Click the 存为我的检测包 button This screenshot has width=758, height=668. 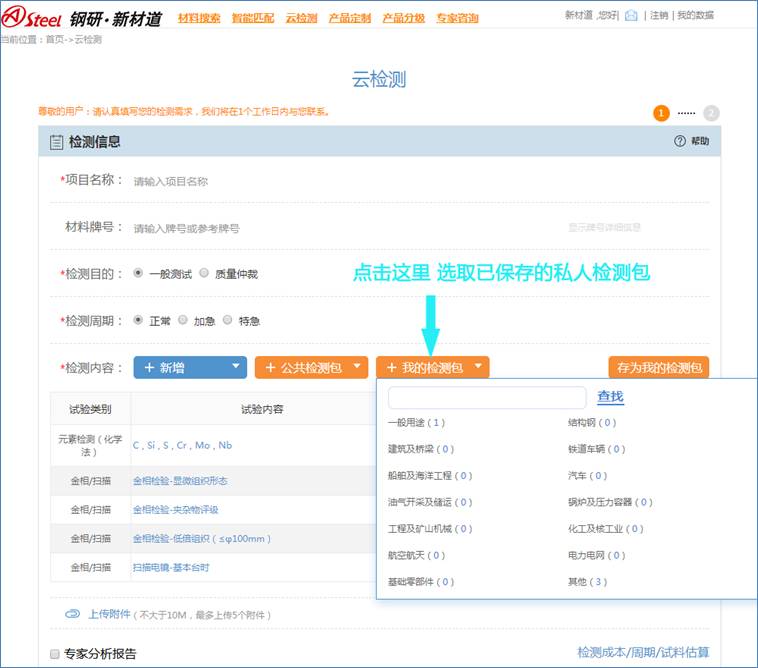(x=659, y=368)
